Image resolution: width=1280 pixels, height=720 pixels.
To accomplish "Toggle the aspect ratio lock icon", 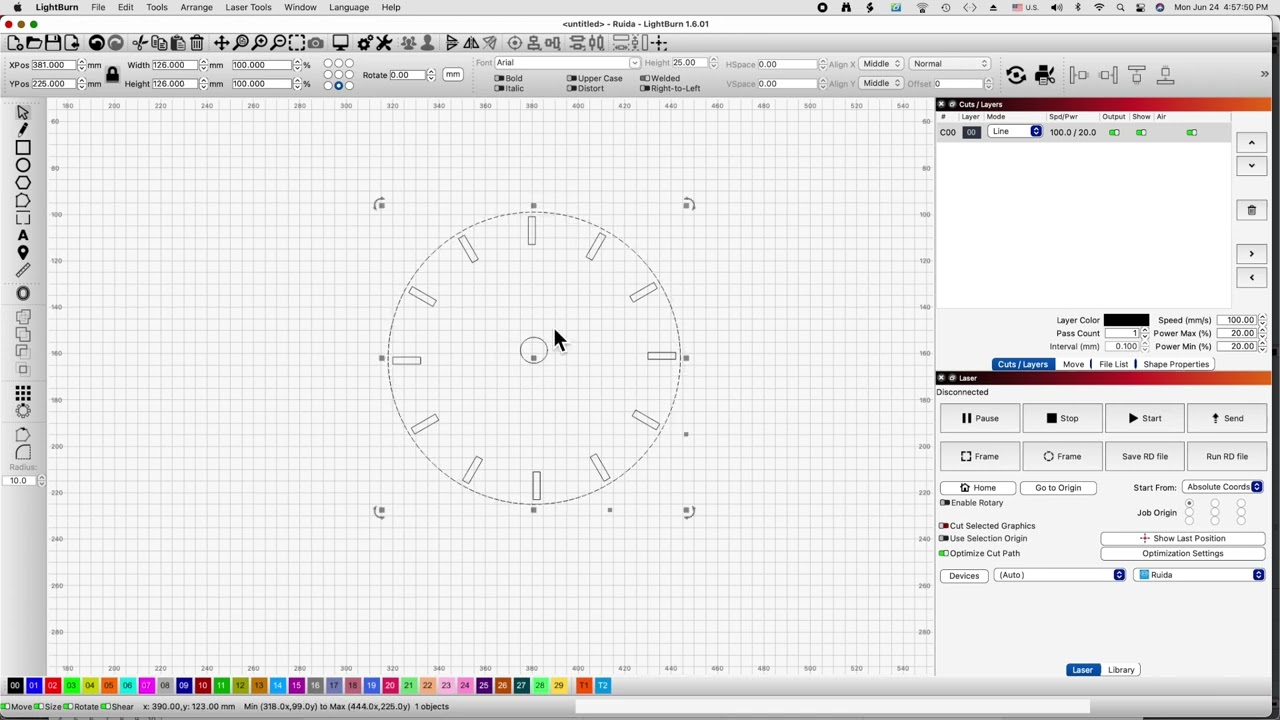I will click(112, 74).
